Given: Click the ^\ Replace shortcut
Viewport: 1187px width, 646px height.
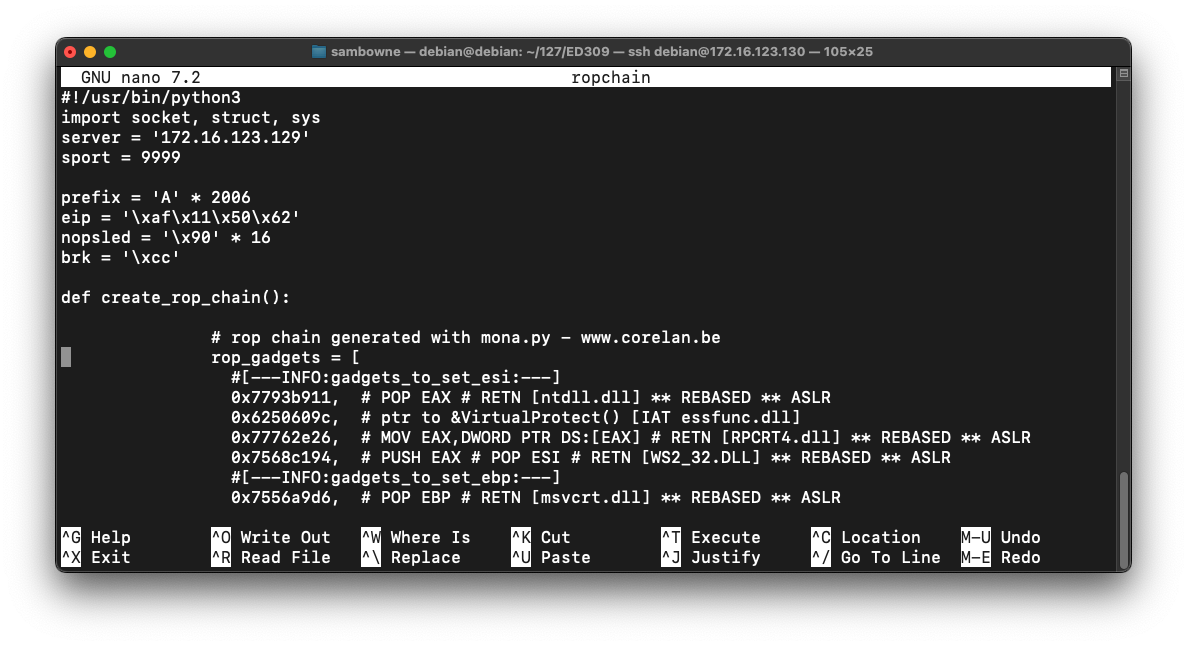Looking at the screenshot, I should [411, 557].
